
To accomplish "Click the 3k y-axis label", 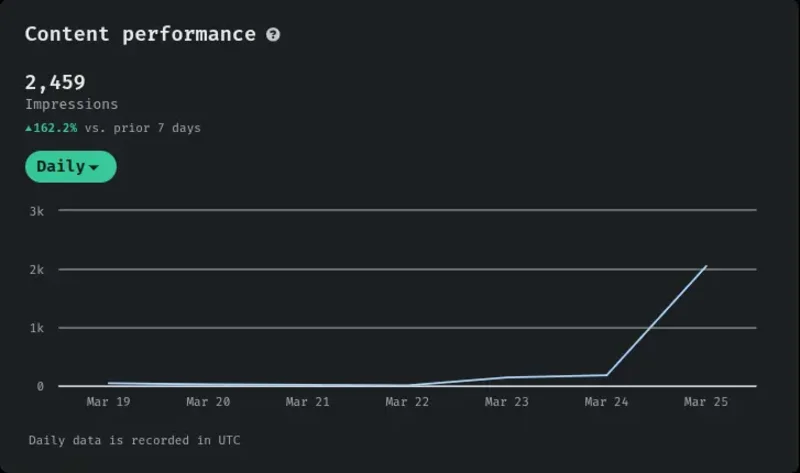I will (37, 211).
